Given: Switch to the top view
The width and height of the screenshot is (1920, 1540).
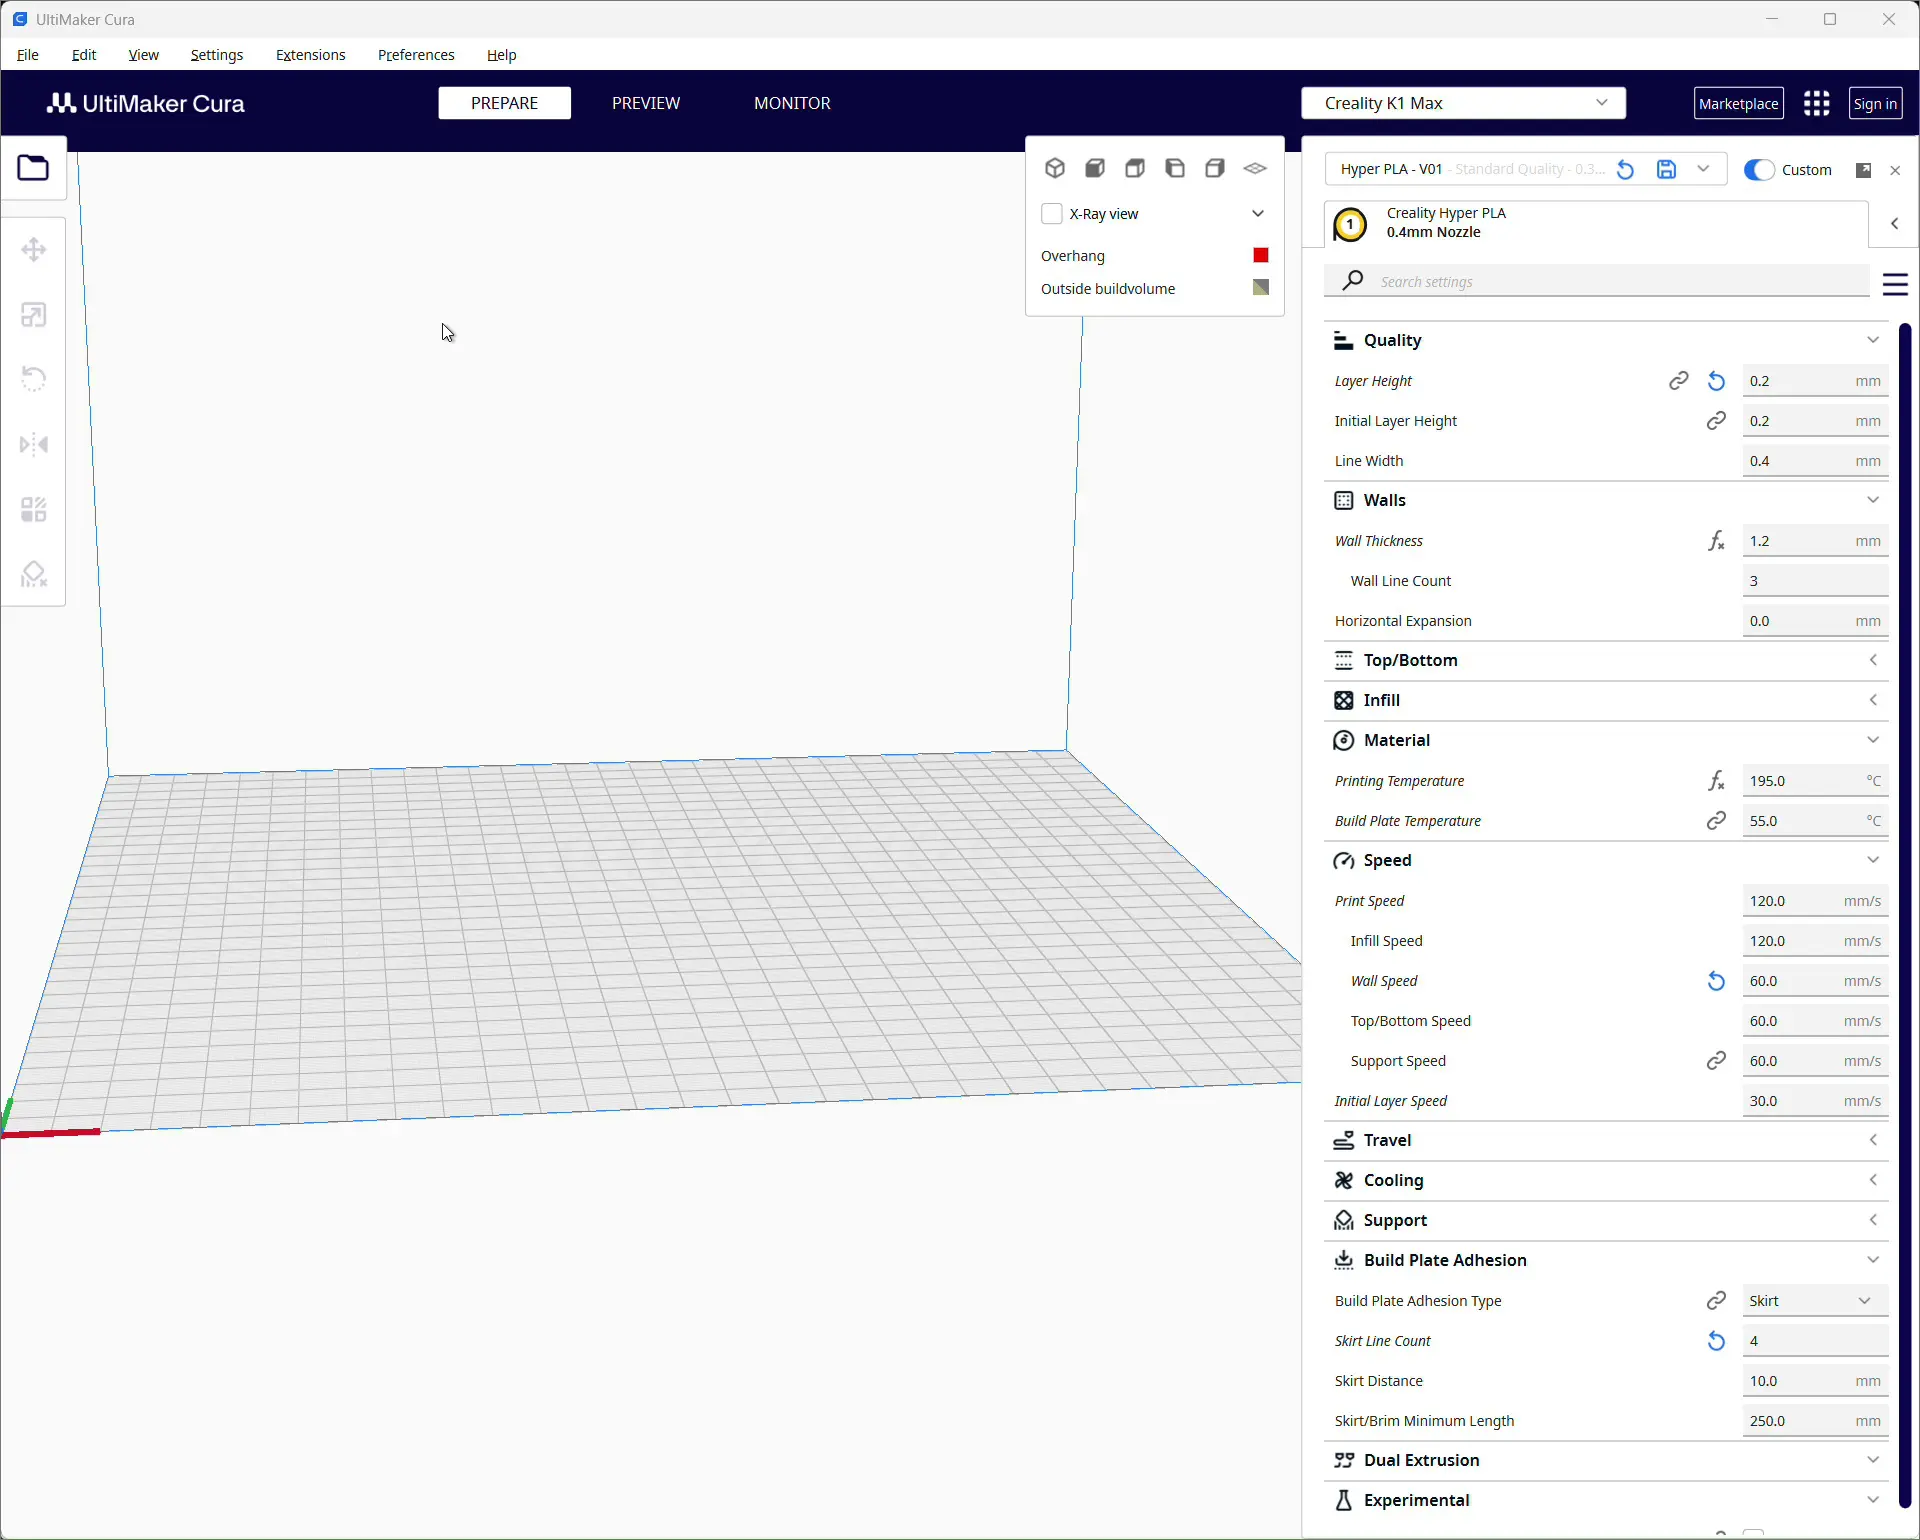Looking at the screenshot, I should coord(1134,168).
